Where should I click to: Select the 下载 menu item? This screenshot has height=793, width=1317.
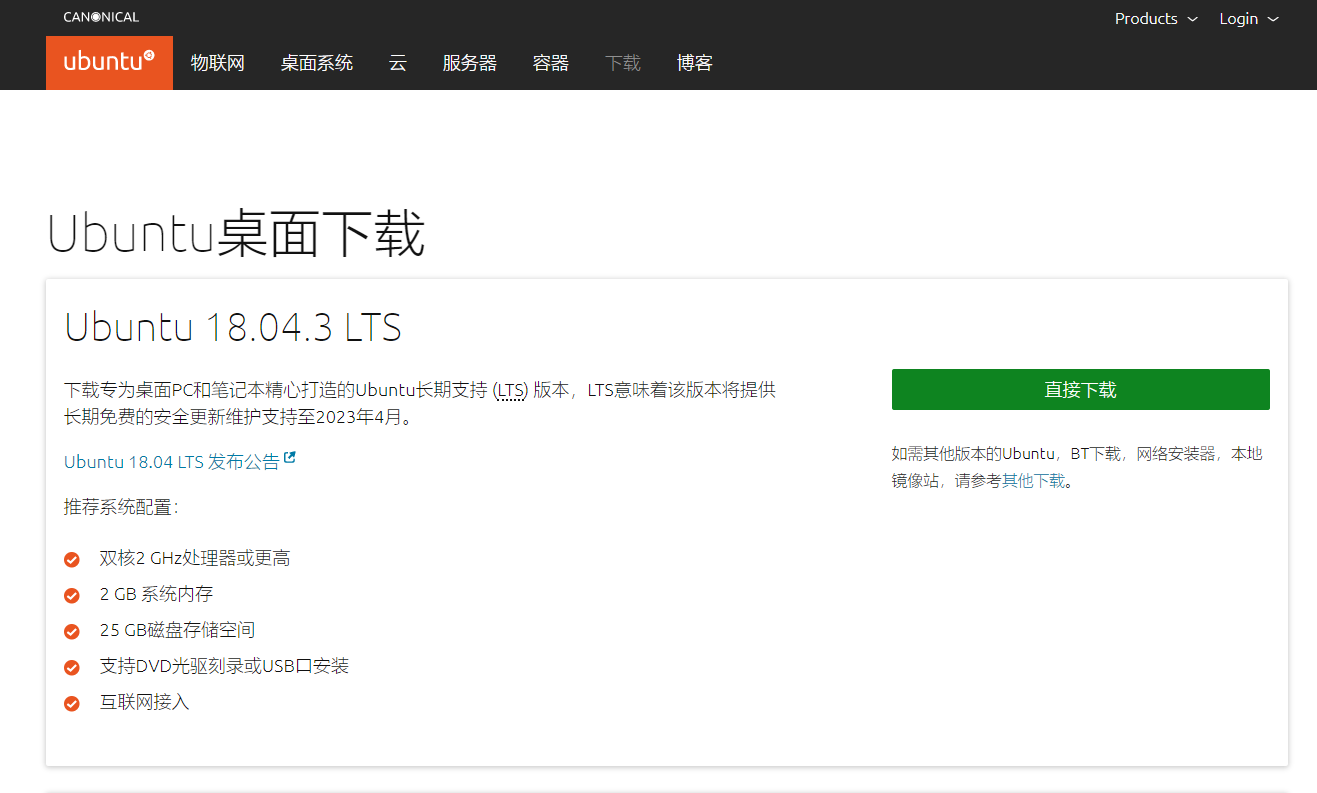click(623, 63)
